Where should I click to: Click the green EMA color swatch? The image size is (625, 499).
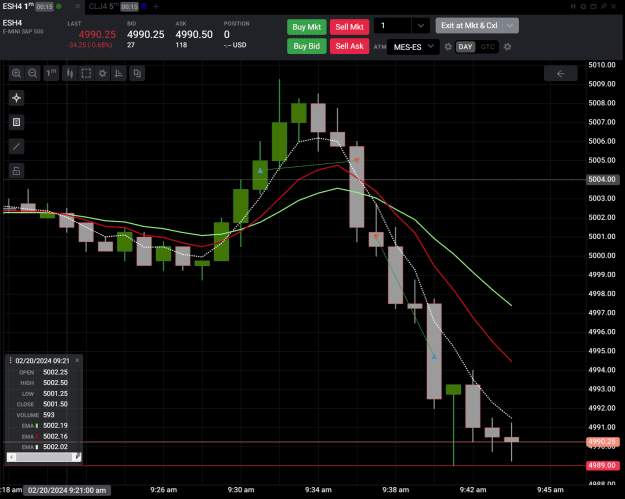click(37, 426)
